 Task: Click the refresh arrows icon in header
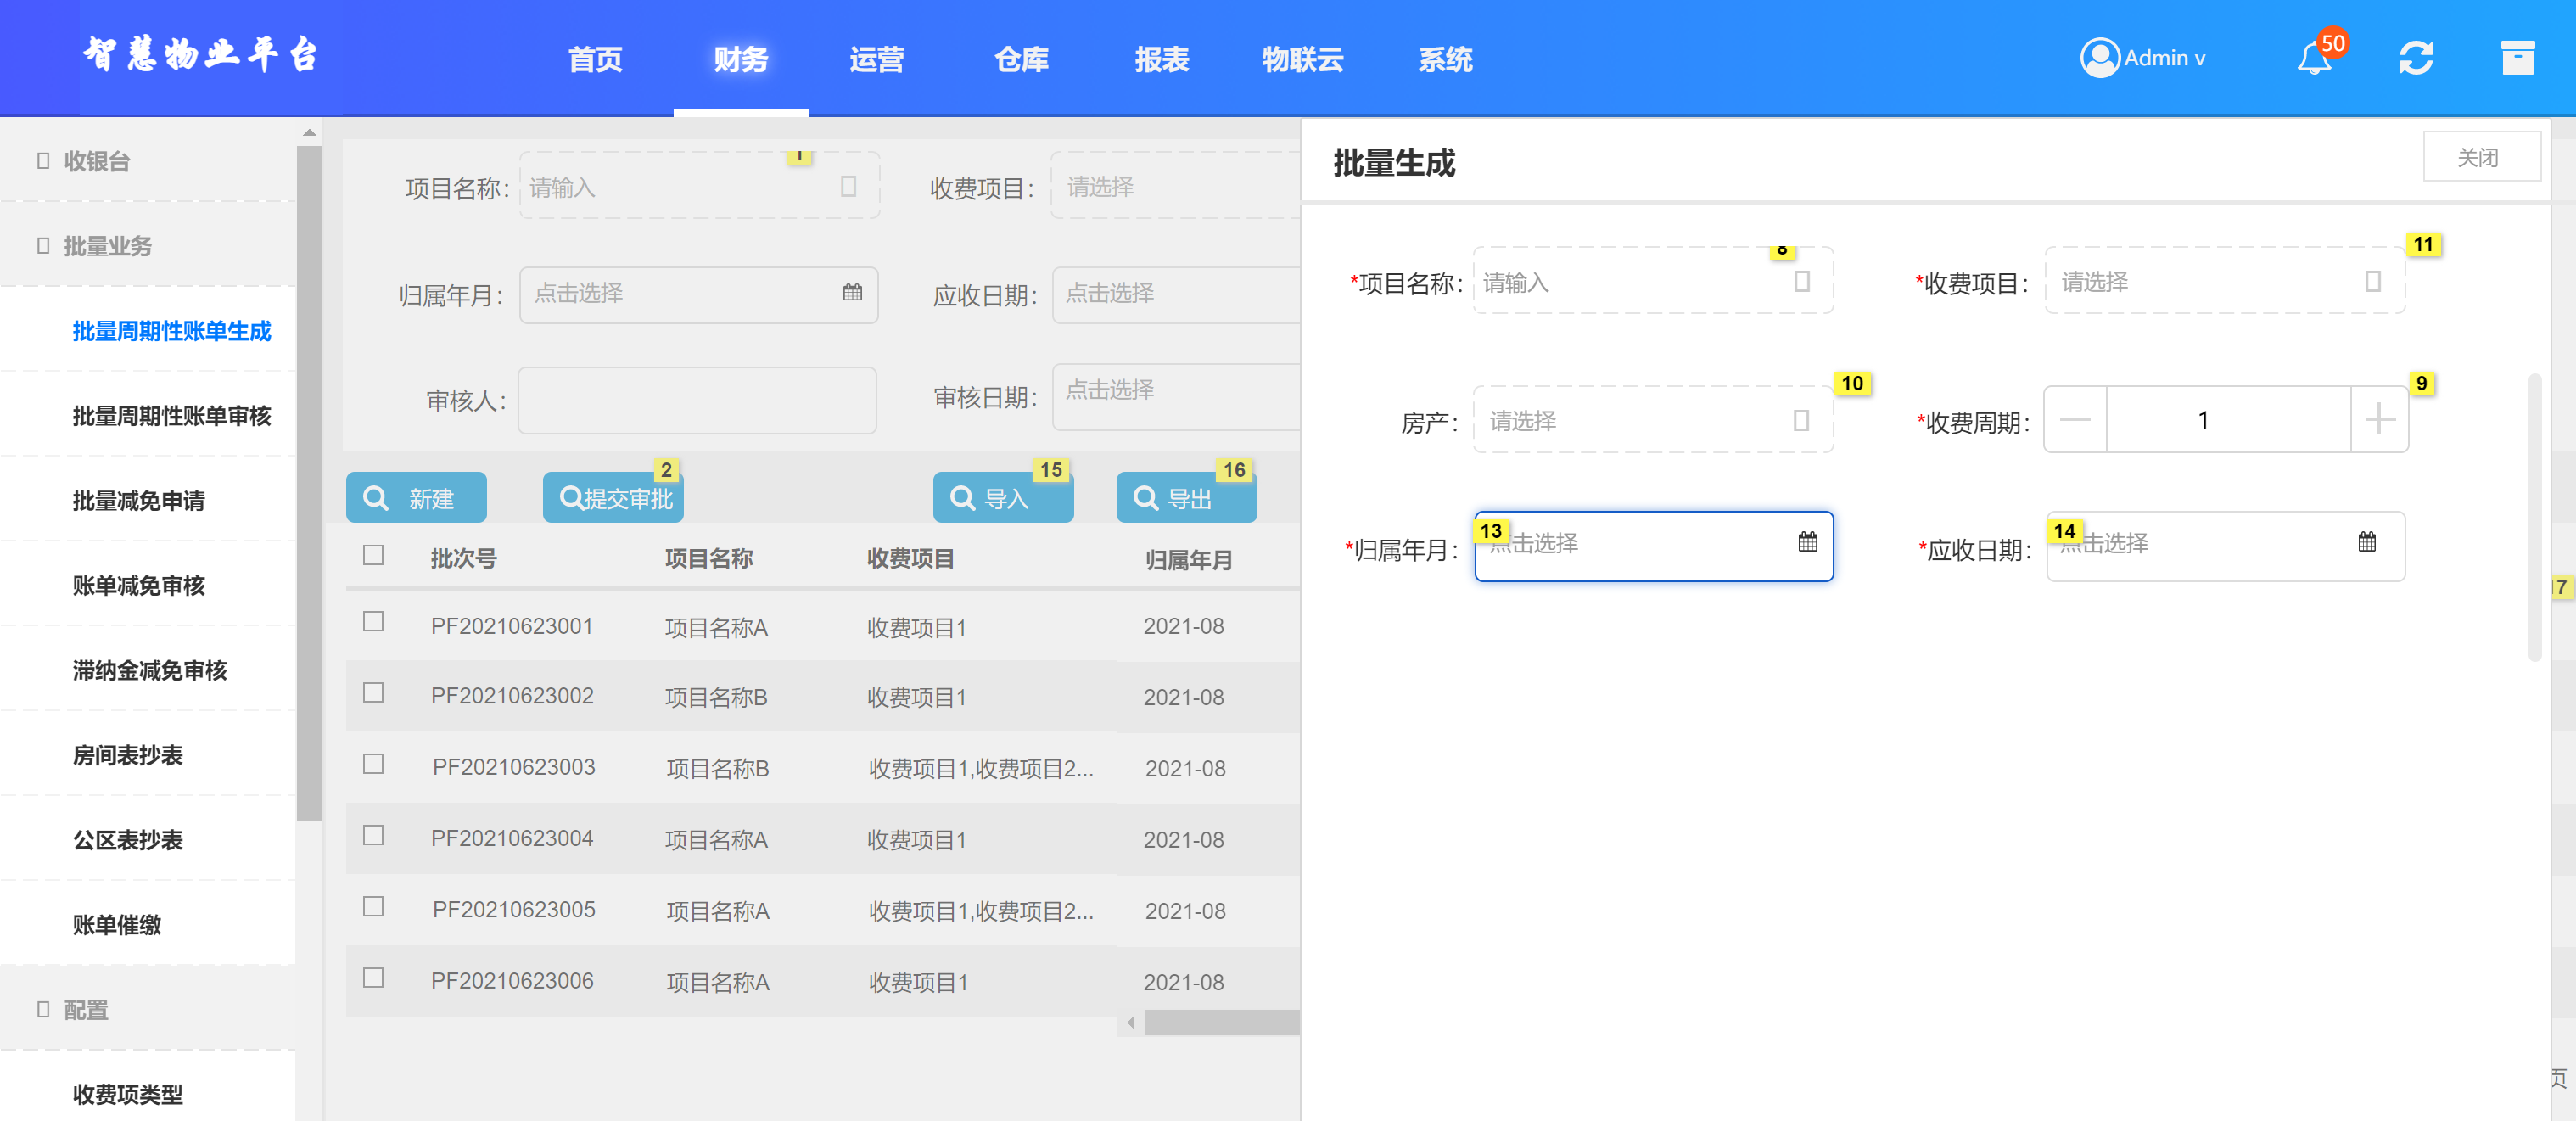pyautogui.click(x=2416, y=58)
